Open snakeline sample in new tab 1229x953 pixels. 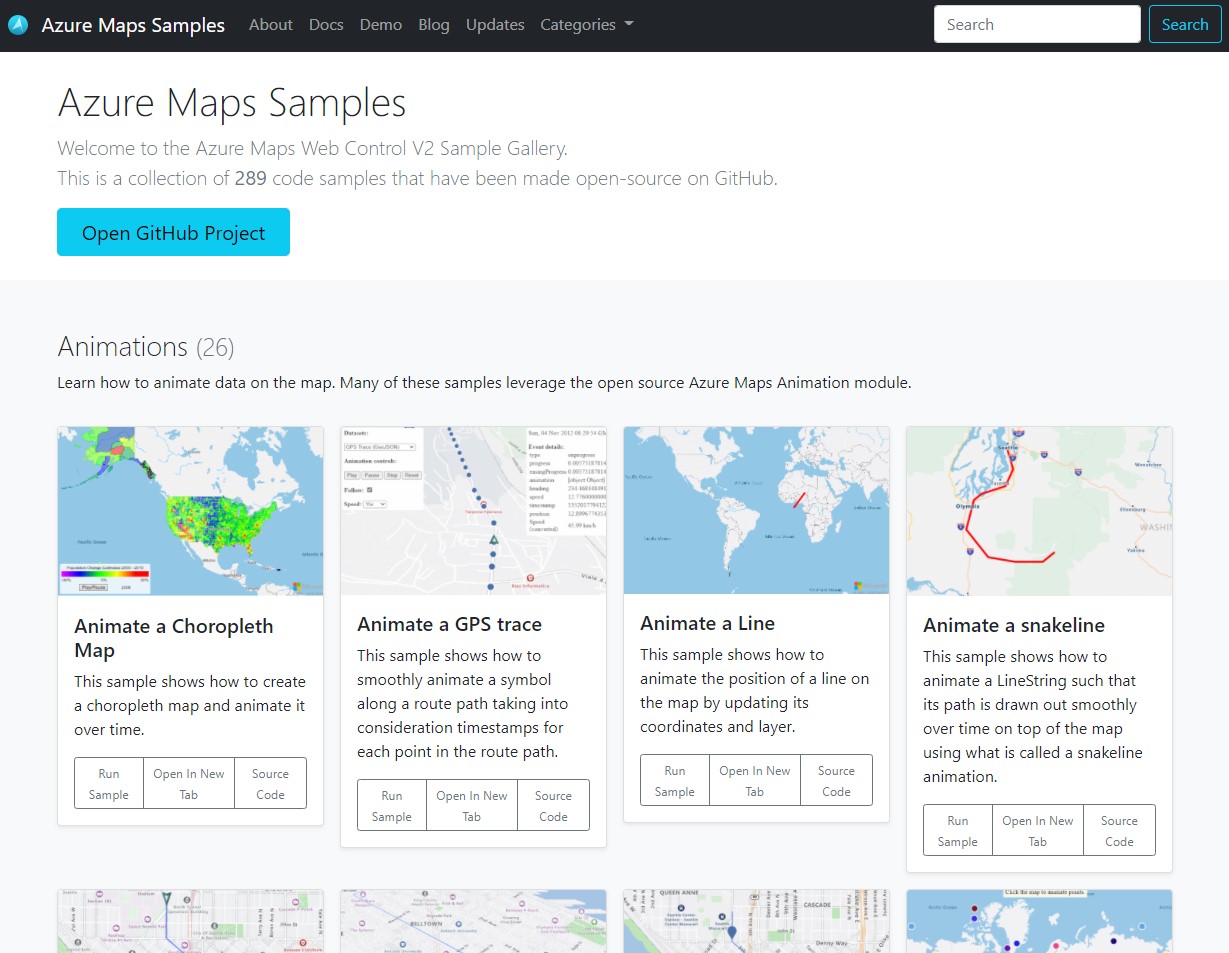[1038, 831]
